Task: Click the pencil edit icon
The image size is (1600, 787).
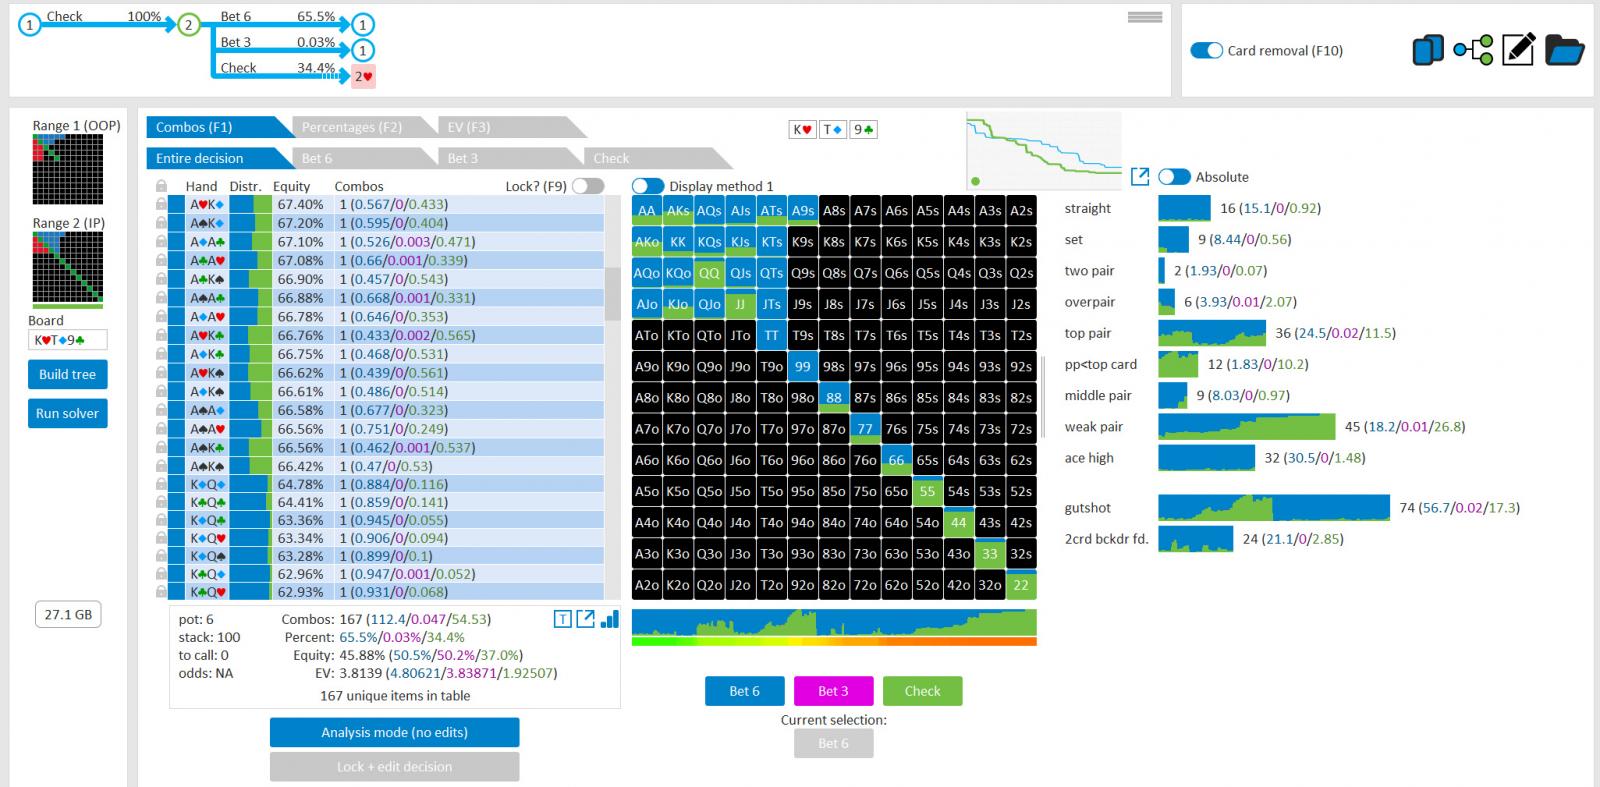Action: pyautogui.click(x=1518, y=50)
